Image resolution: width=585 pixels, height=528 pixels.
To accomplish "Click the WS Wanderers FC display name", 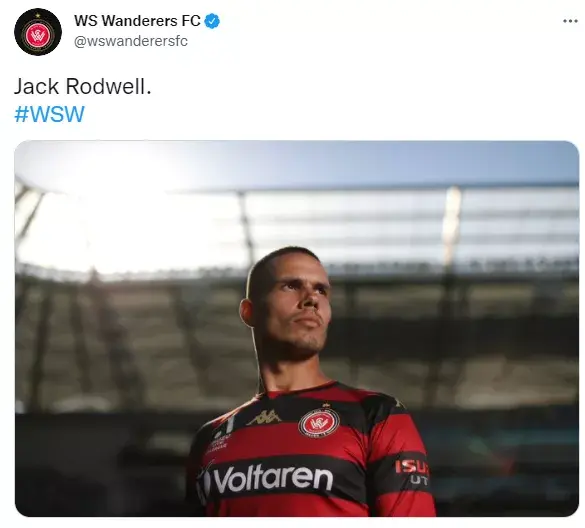I will pyautogui.click(x=137, y=21).
